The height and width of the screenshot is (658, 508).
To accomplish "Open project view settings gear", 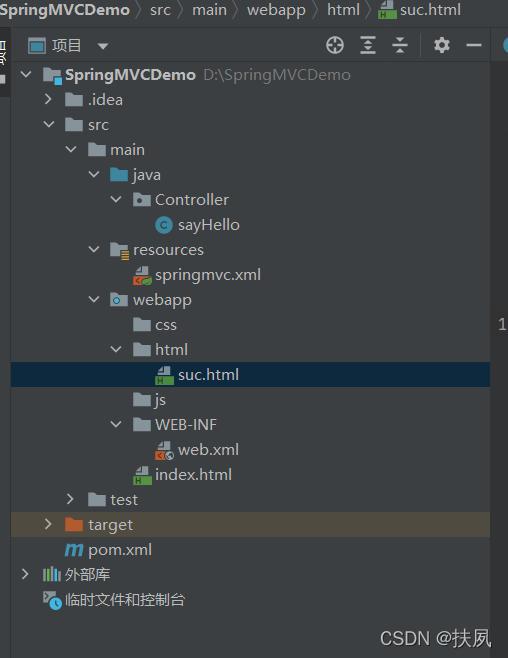I will [442, 45].
